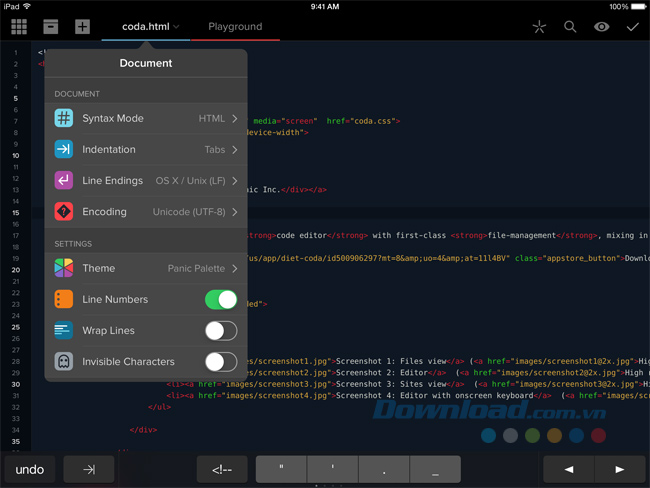The image size is (650, 488).
Task: Disable the Line Numbers switch
Action: click(221, 299)
